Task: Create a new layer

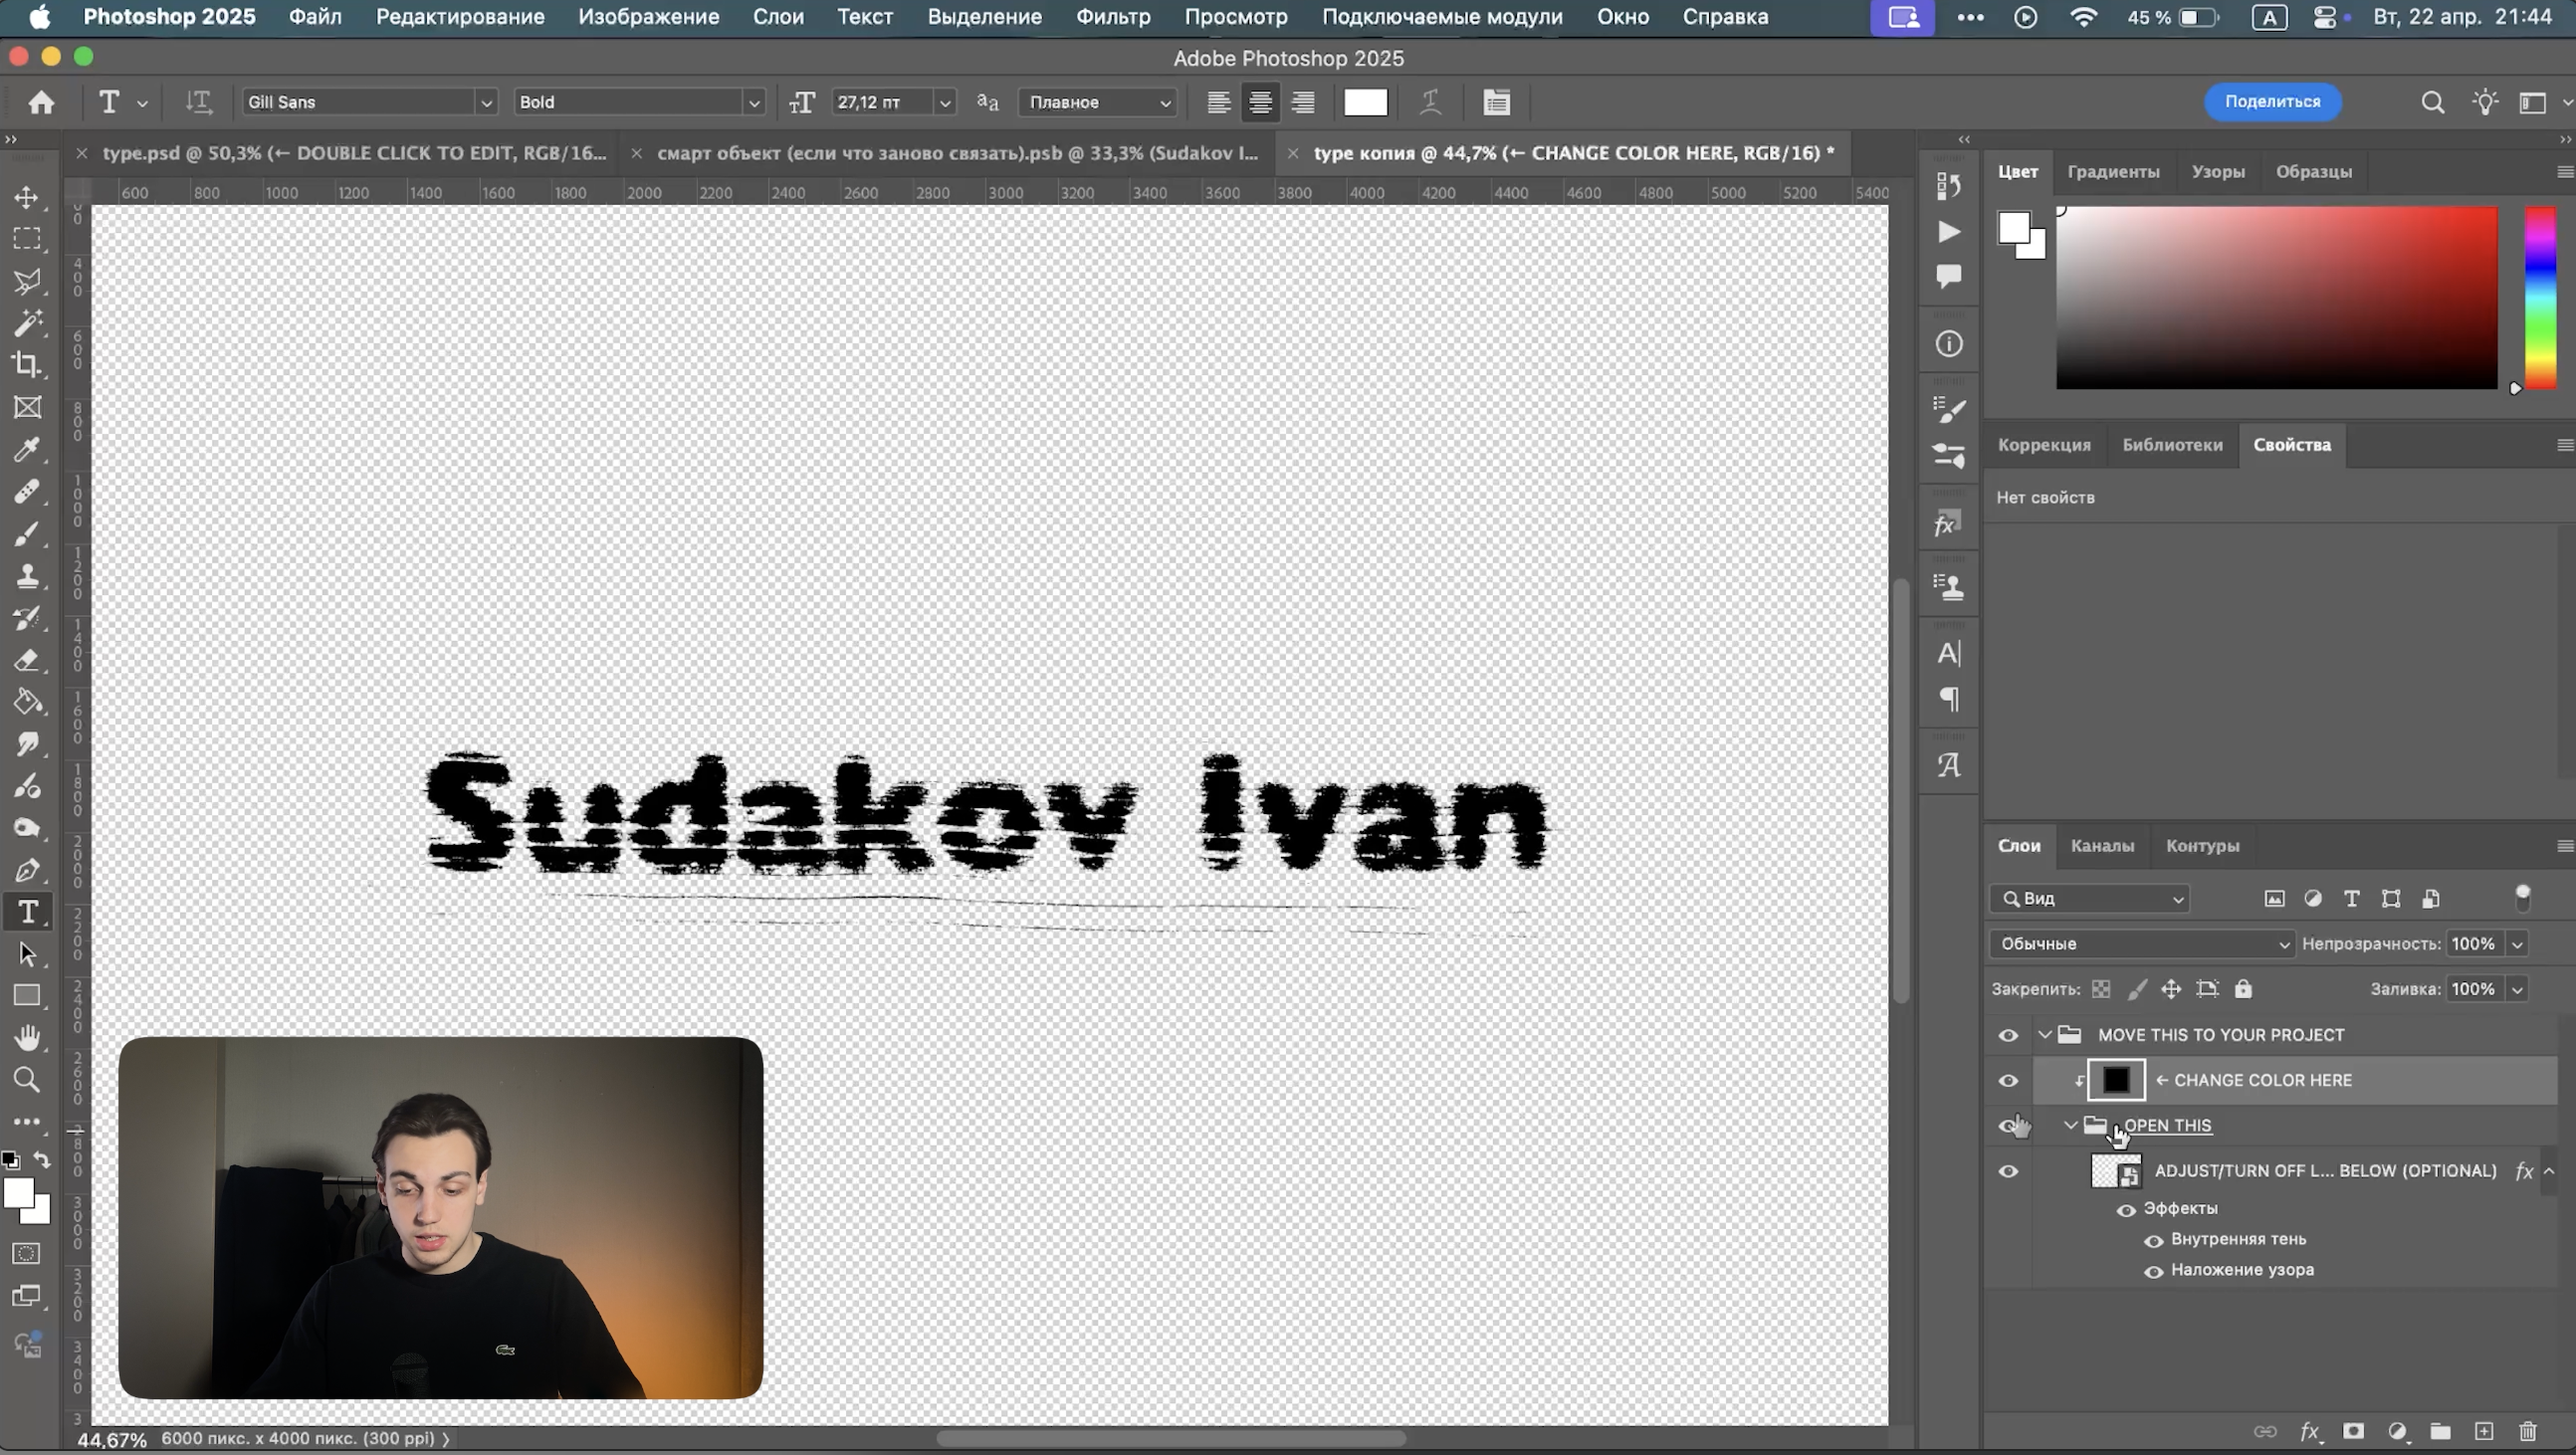Action: coord(2484,1431)
